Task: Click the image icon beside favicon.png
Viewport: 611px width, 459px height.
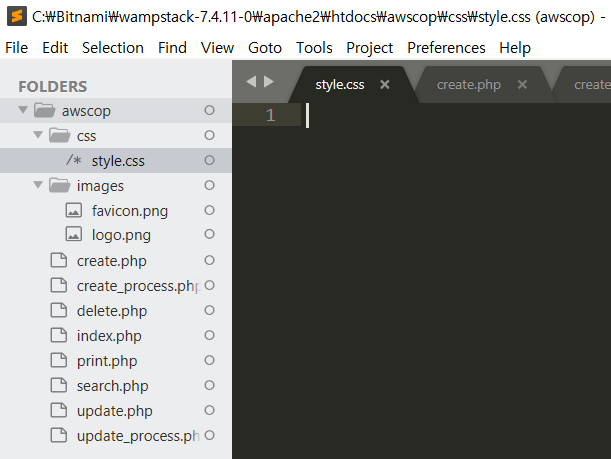Action: [74, 210]
